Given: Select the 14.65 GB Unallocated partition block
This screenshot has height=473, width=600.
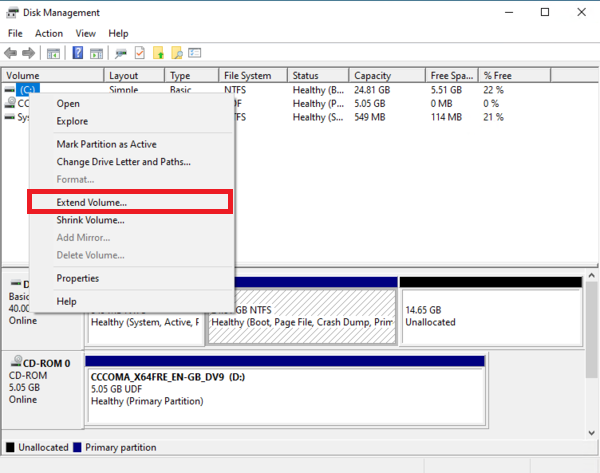Looking at the screenshot, I should [x=490, y=316].
